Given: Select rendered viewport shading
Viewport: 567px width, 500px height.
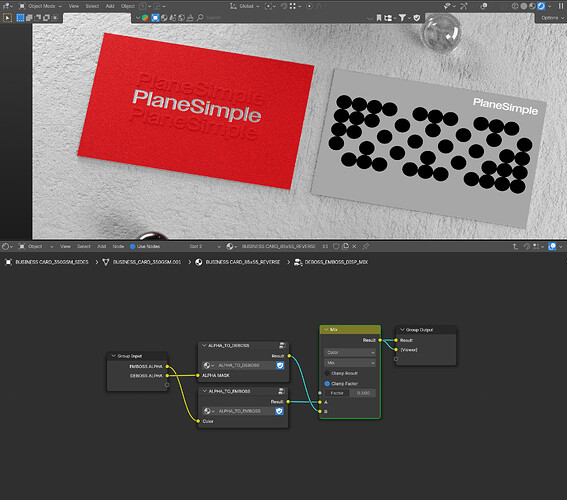Looking at the screenshot, I should [x=541, y=6].
